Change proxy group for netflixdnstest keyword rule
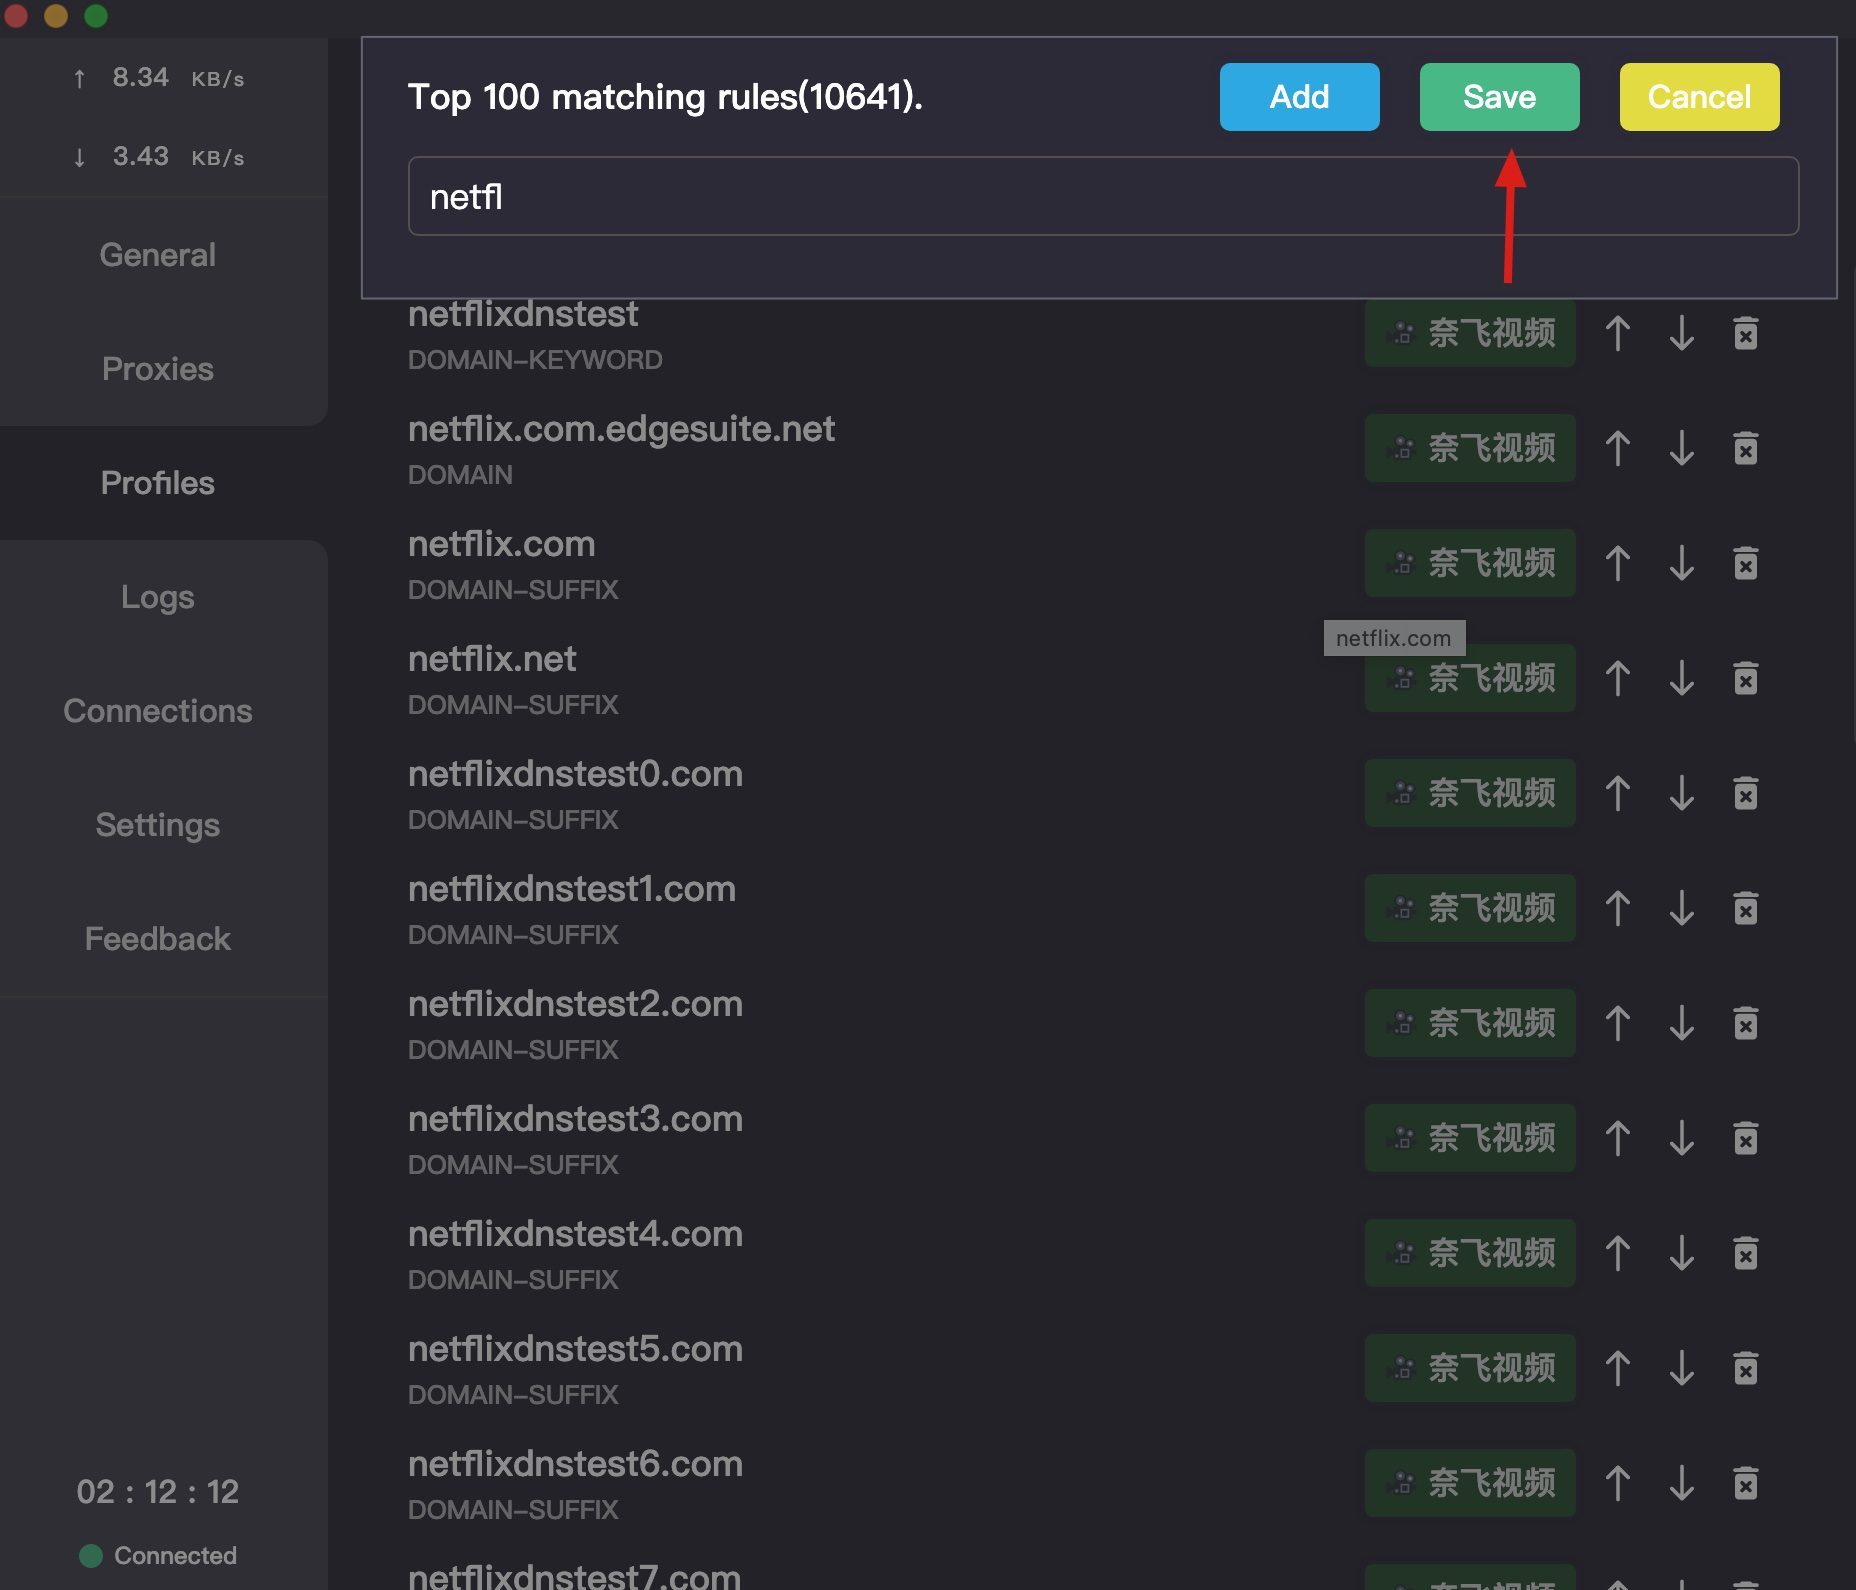 pyautogui.click(x=1470, y=333)
